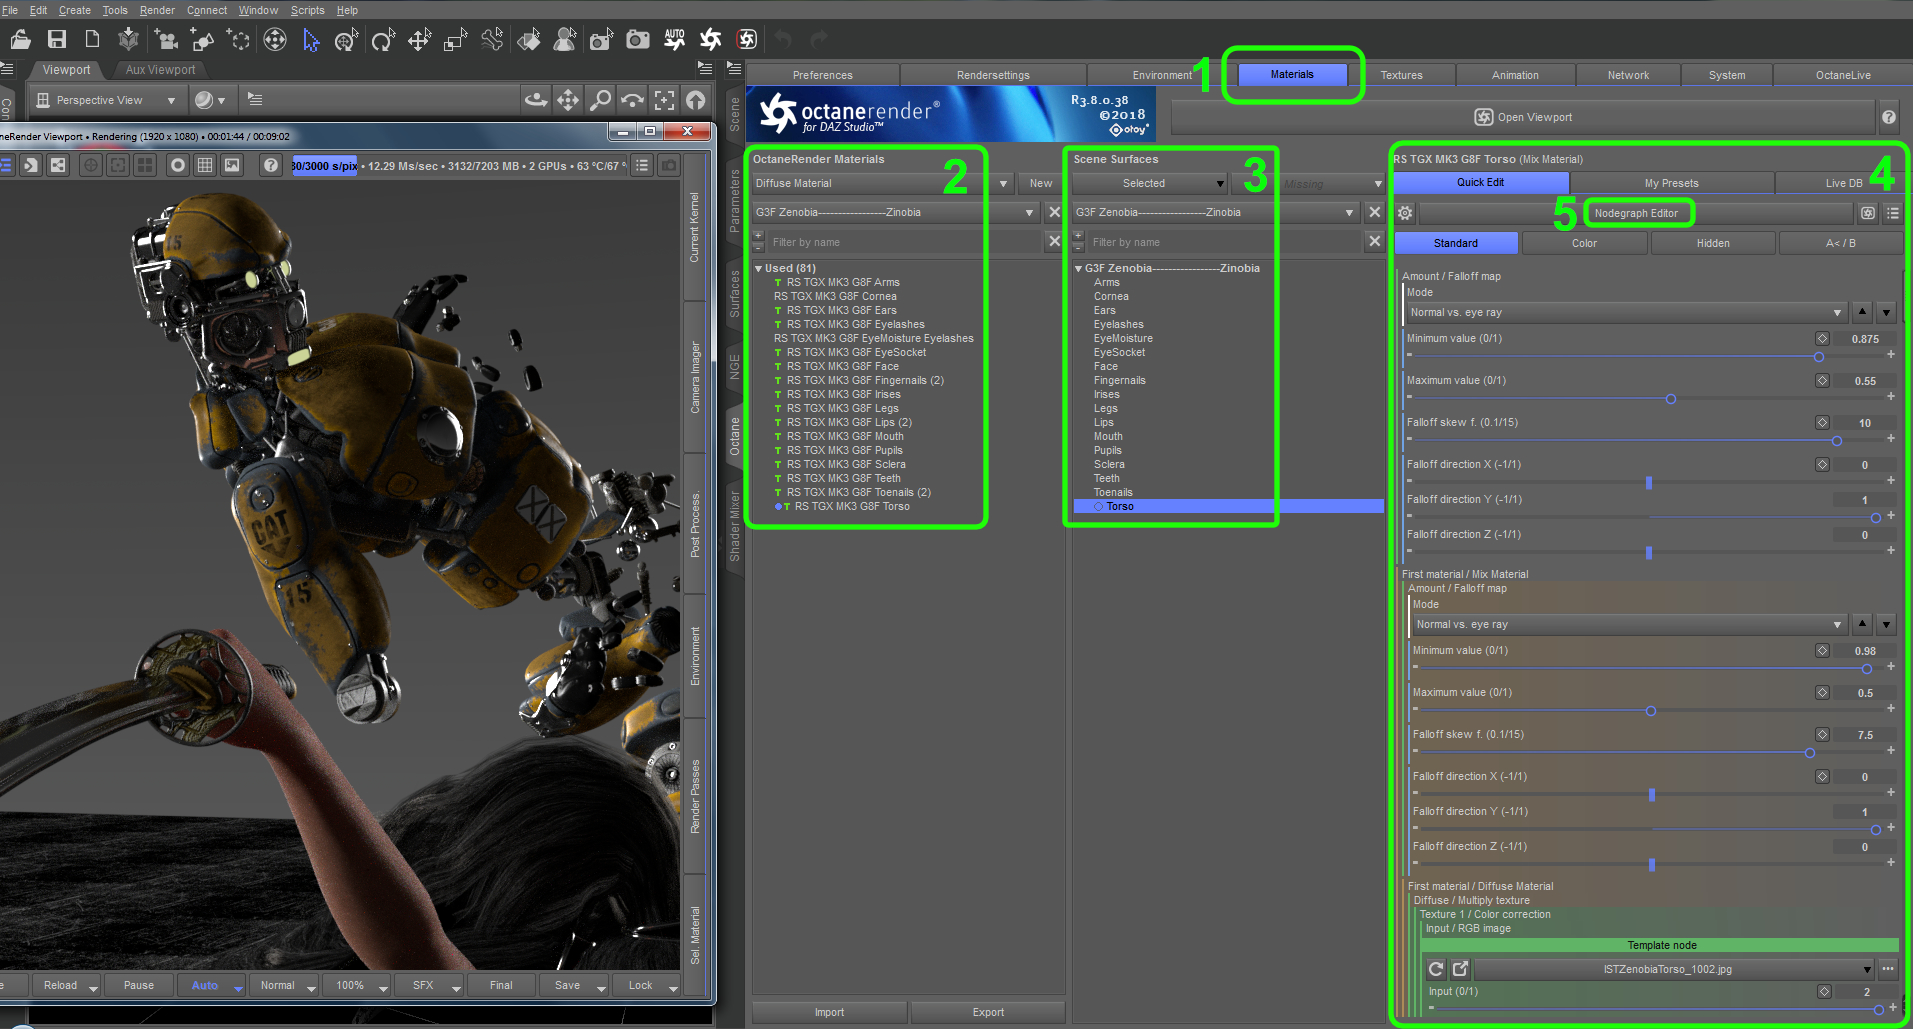Screen dimensions: 1913x1029
Task: Switch to the Rendersettings tab
Action: (993, 75)
